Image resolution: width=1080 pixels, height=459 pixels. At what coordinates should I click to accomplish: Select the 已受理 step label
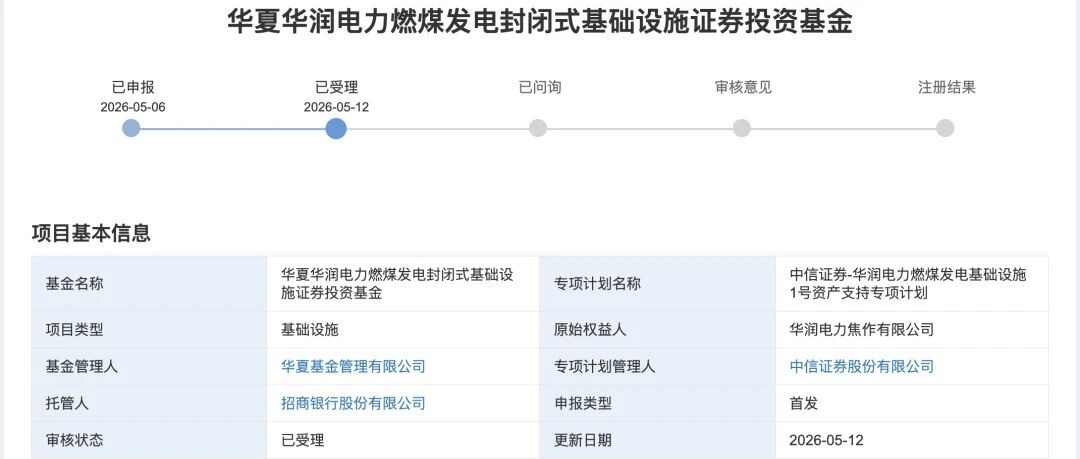(x=337, y=88)
